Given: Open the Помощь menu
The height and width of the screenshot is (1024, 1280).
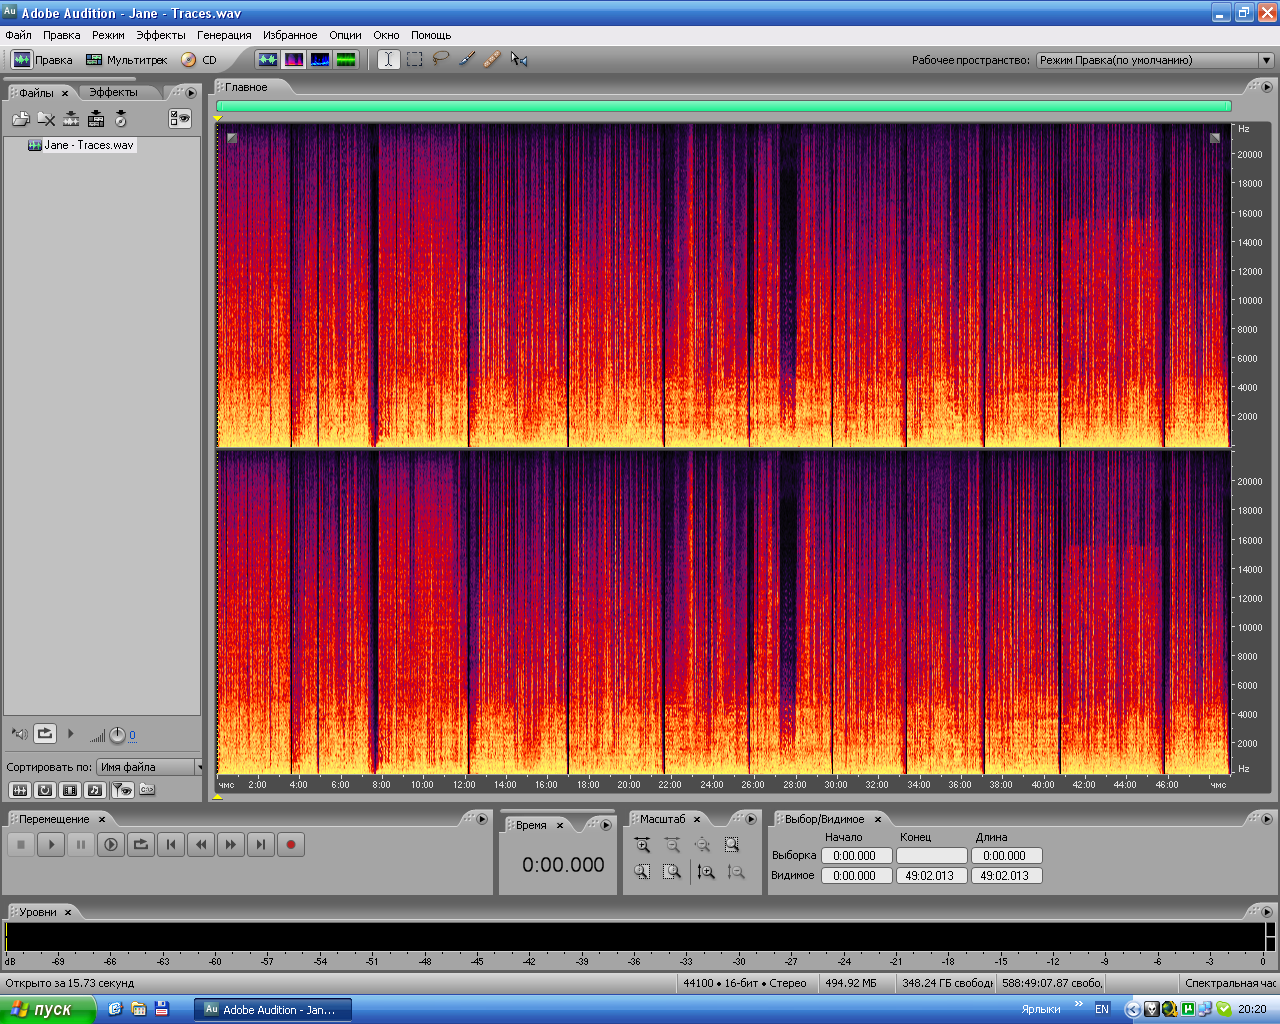Looking at the screenshot, I should coord(431,35).
